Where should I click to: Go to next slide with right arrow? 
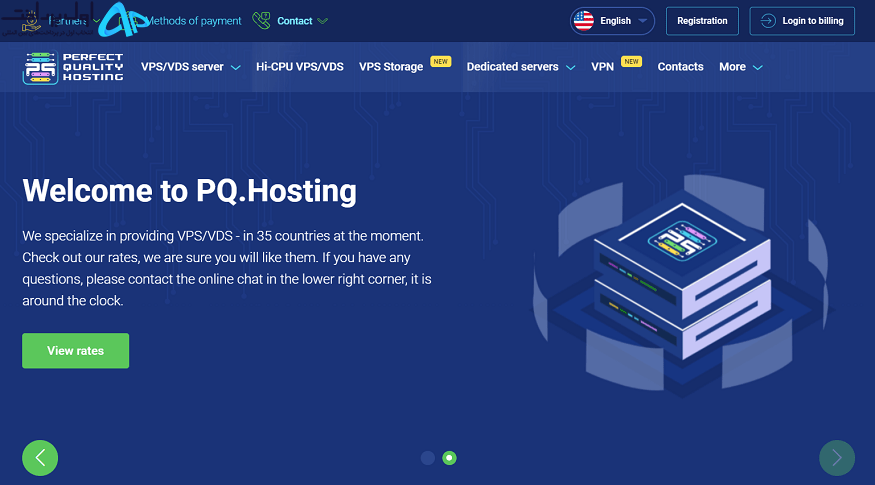click(836, 458)
